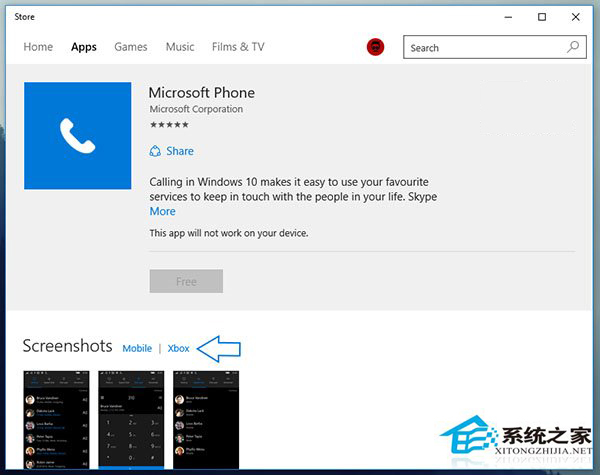The height and width of the screenshot is (475, 600).
Task: Click the Share link text
Action: 180,151
